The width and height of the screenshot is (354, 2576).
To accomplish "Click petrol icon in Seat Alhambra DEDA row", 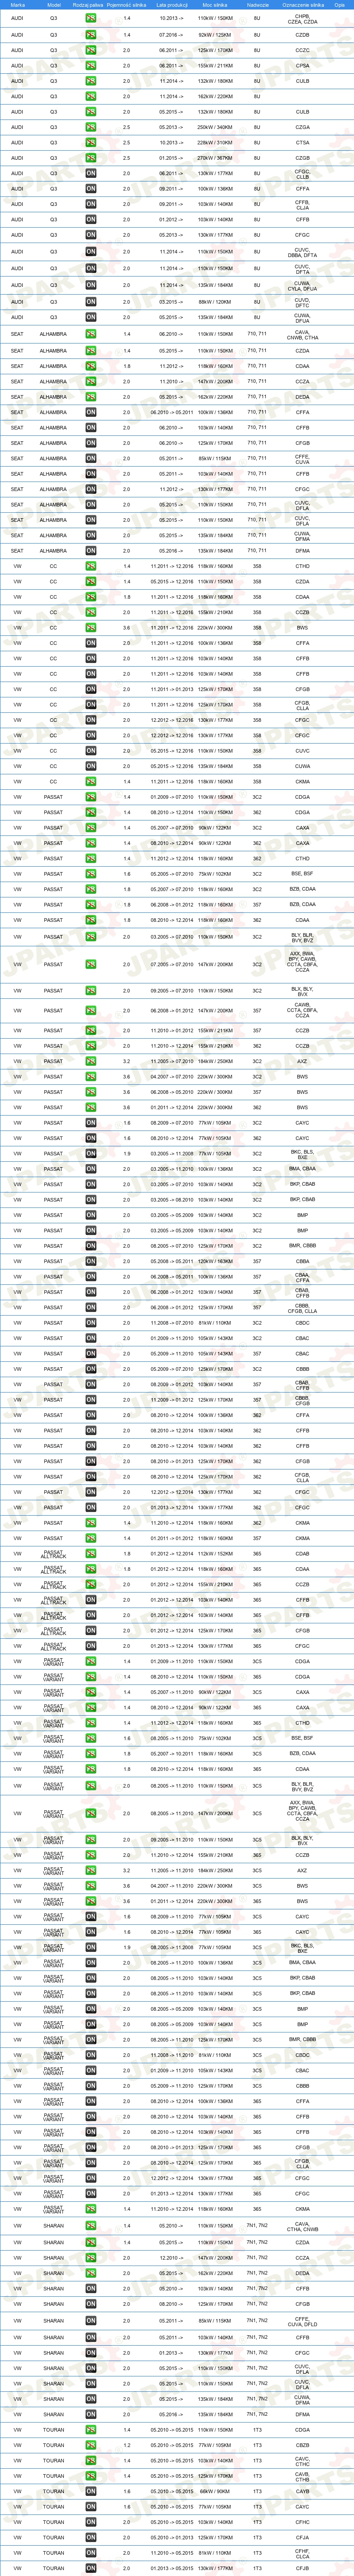I will 91,397.
